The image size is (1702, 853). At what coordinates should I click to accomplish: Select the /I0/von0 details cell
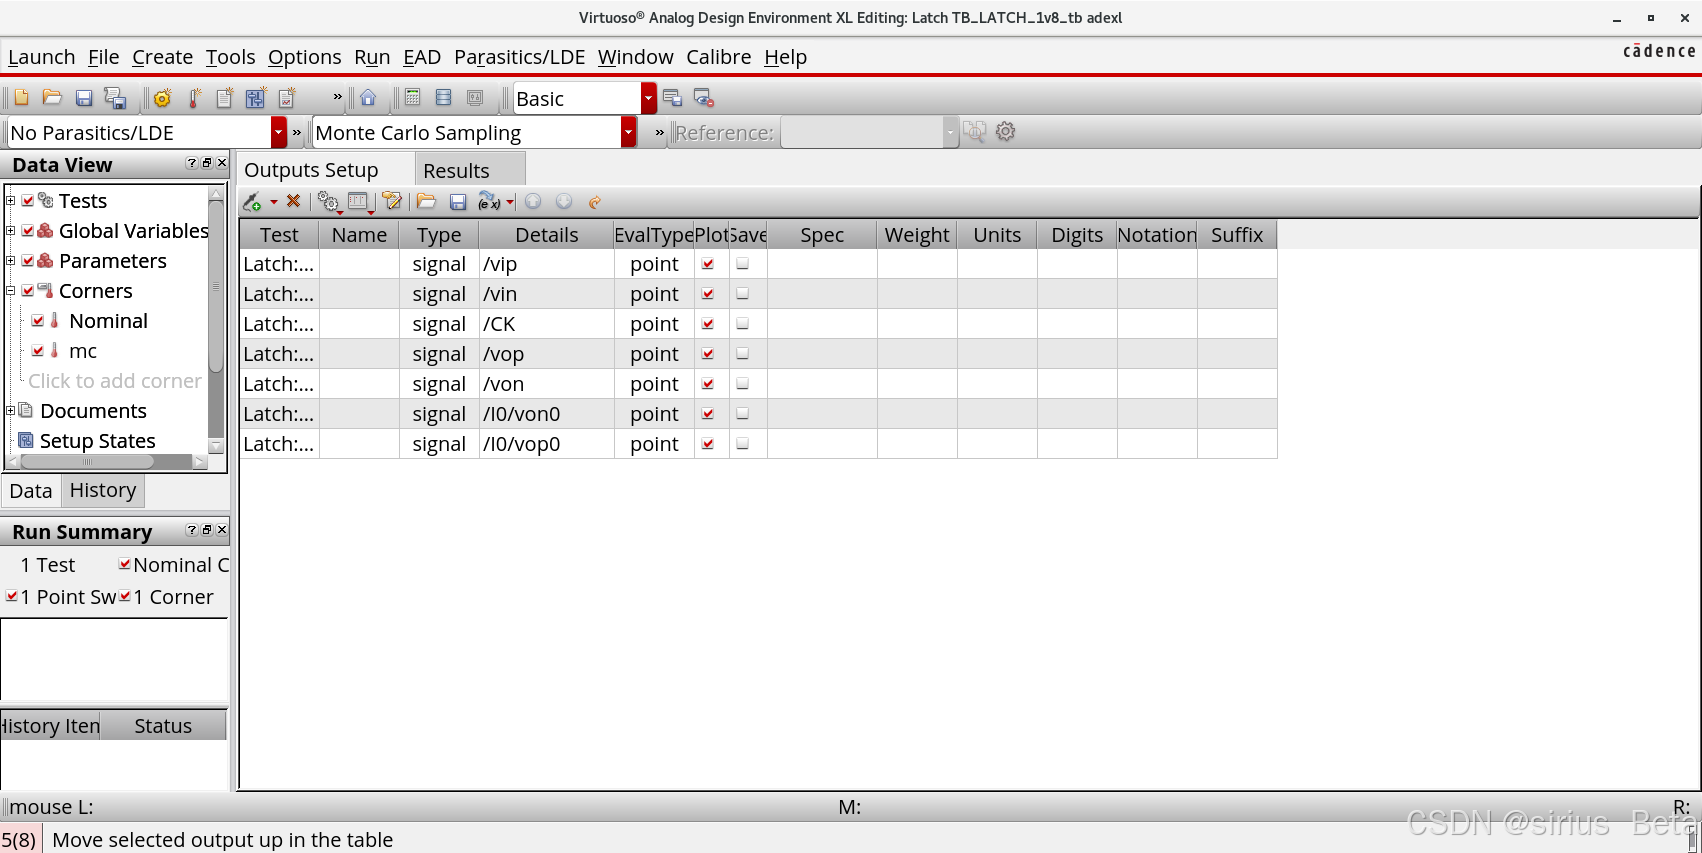pos(547,414)
